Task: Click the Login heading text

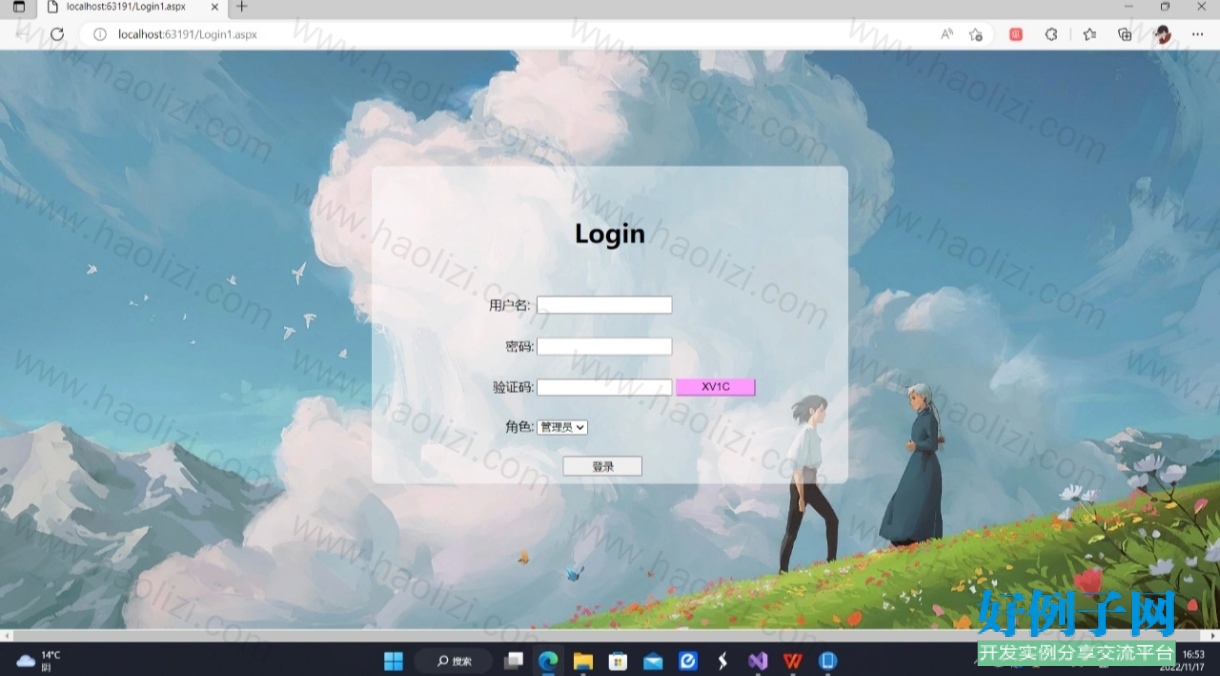Action: 610,234
